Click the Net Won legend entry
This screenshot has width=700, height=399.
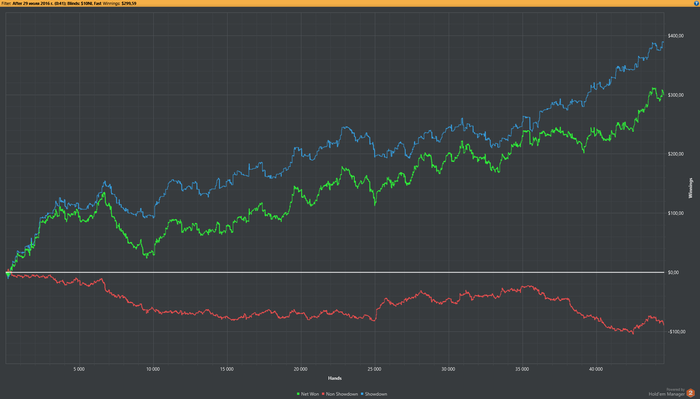[308, 394]
